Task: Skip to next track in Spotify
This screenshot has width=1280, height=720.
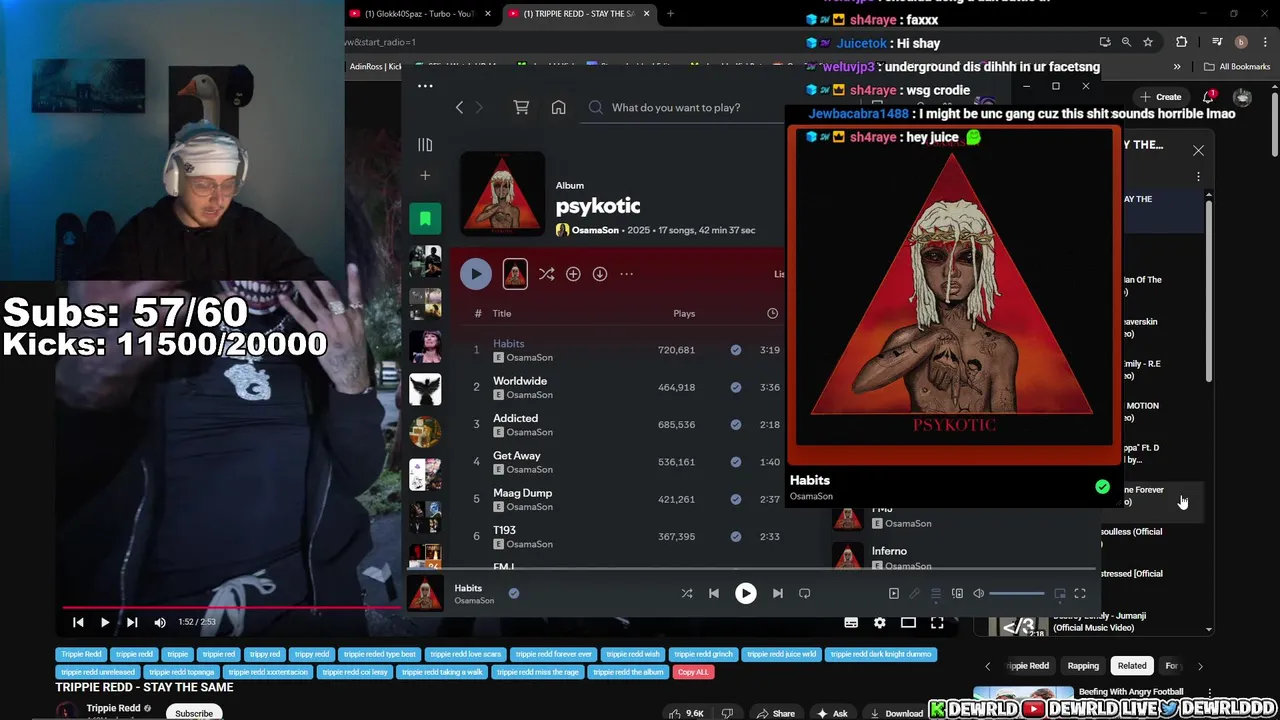Action: 778,594
